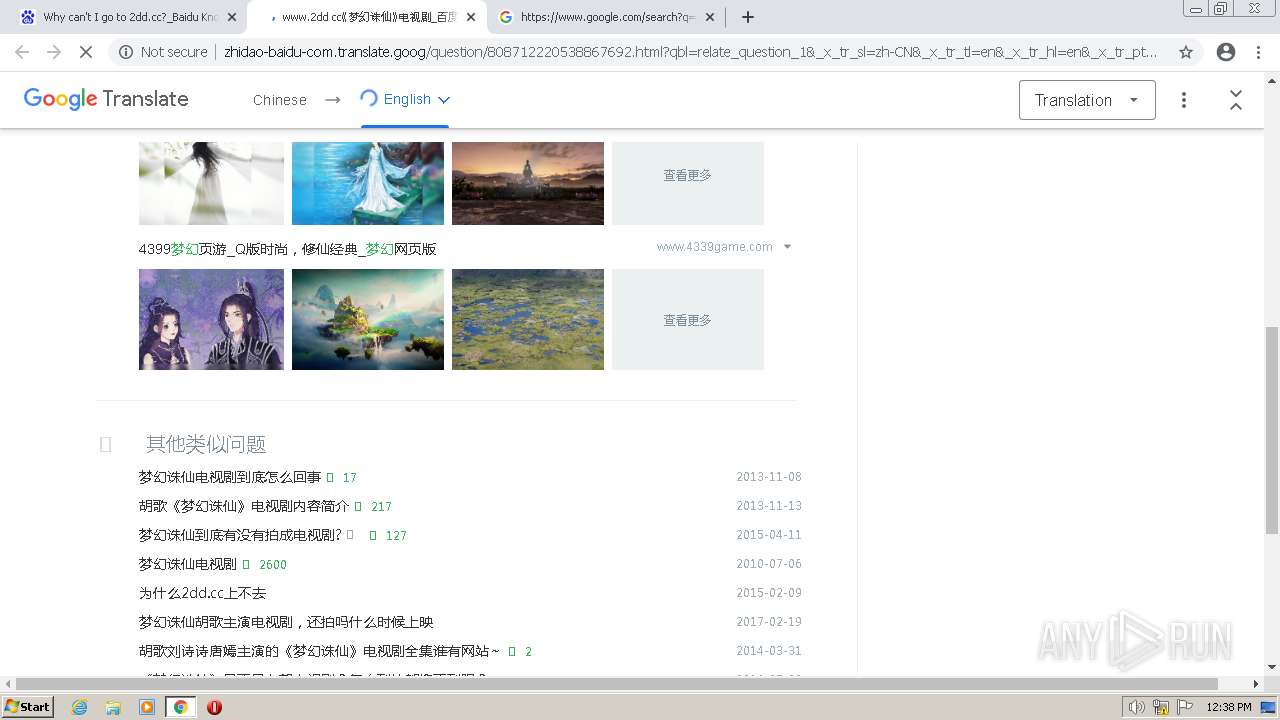Image resolution: width=1280 pixels, height=720 pixels.
Task: Go back to previous page
Action: (22, 52)
